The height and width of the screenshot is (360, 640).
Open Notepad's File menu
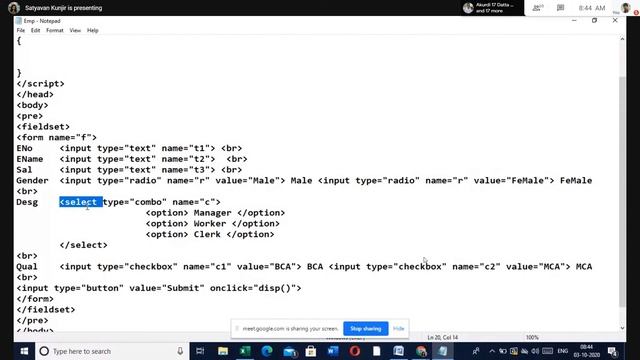[21, 31]
